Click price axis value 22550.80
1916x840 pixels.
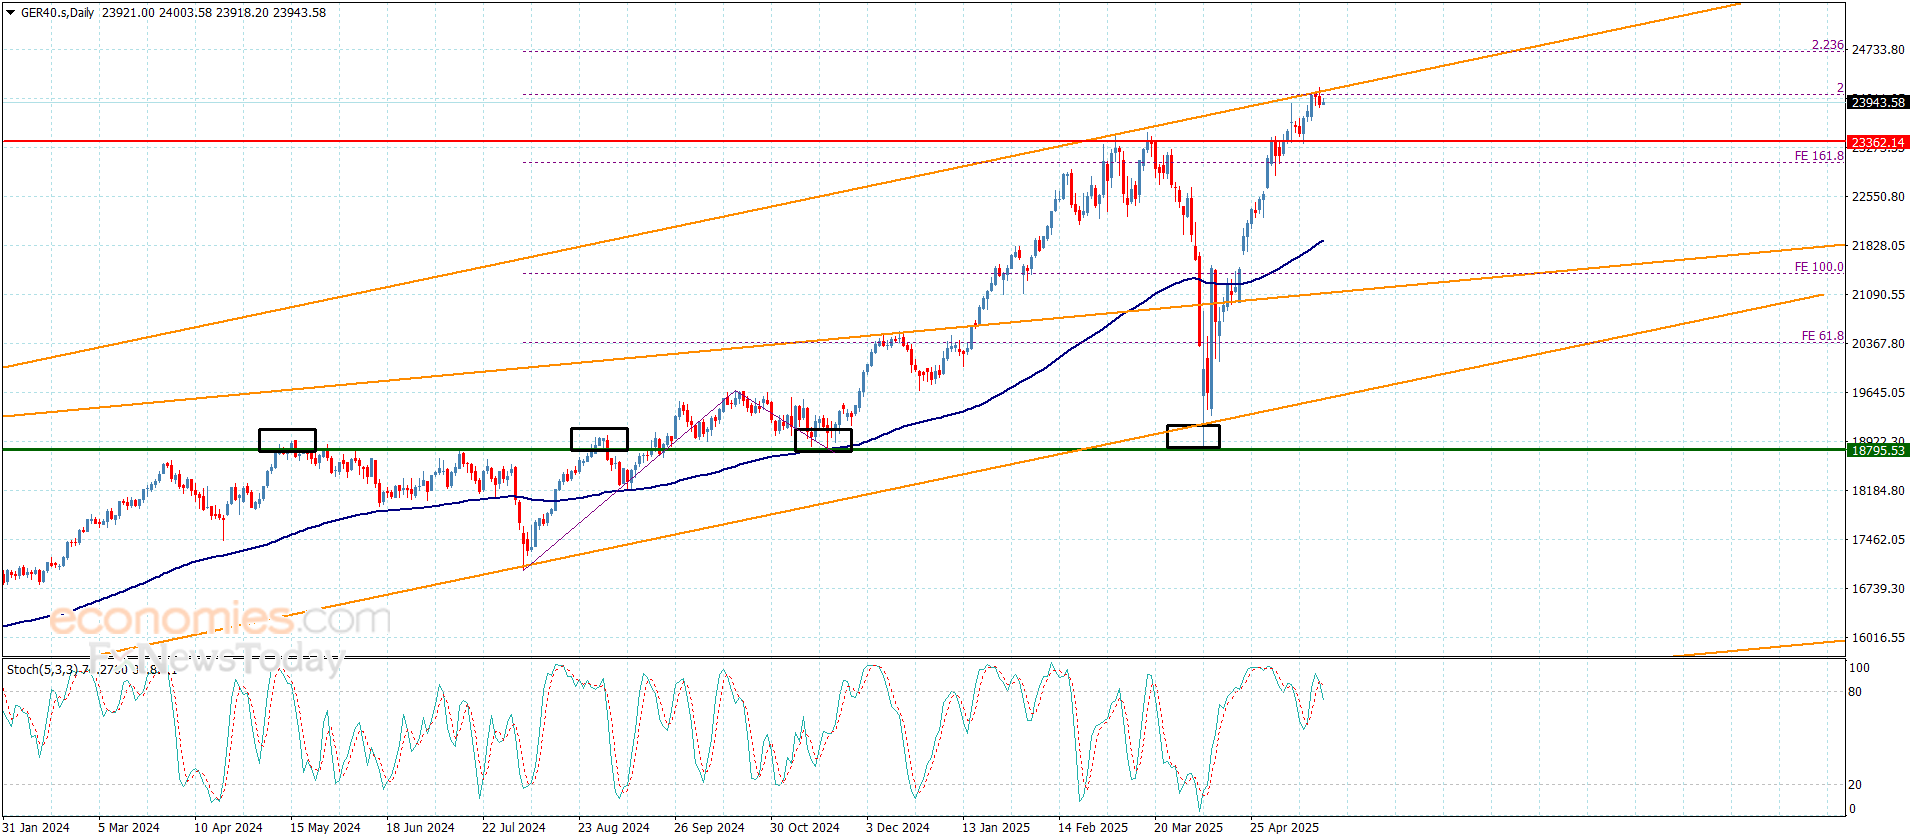point(1878,197)
